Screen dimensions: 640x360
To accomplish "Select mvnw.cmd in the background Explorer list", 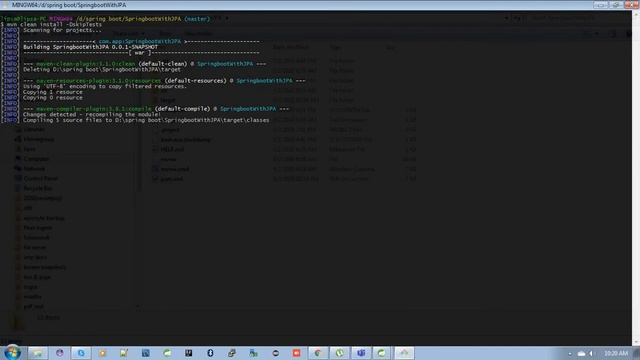I will pos(174,169).
